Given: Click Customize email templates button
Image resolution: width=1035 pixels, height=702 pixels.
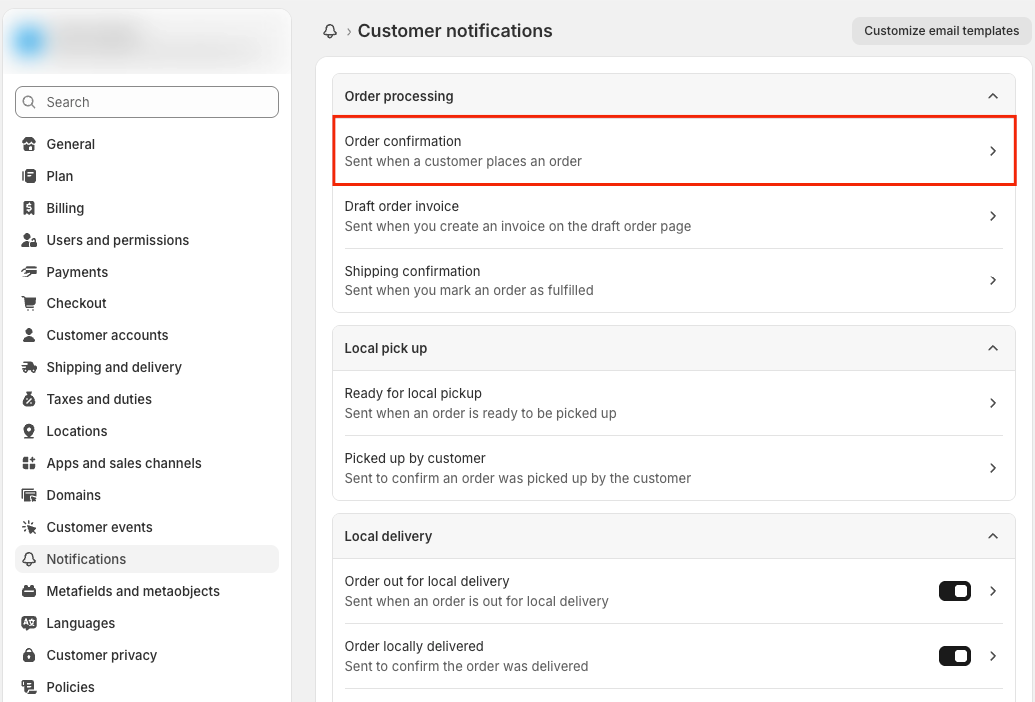Looking at the screenshot, I should coord(941,31).
